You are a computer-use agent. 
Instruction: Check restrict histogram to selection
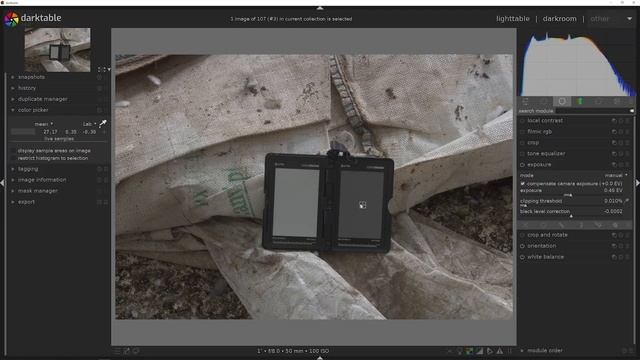13,158
